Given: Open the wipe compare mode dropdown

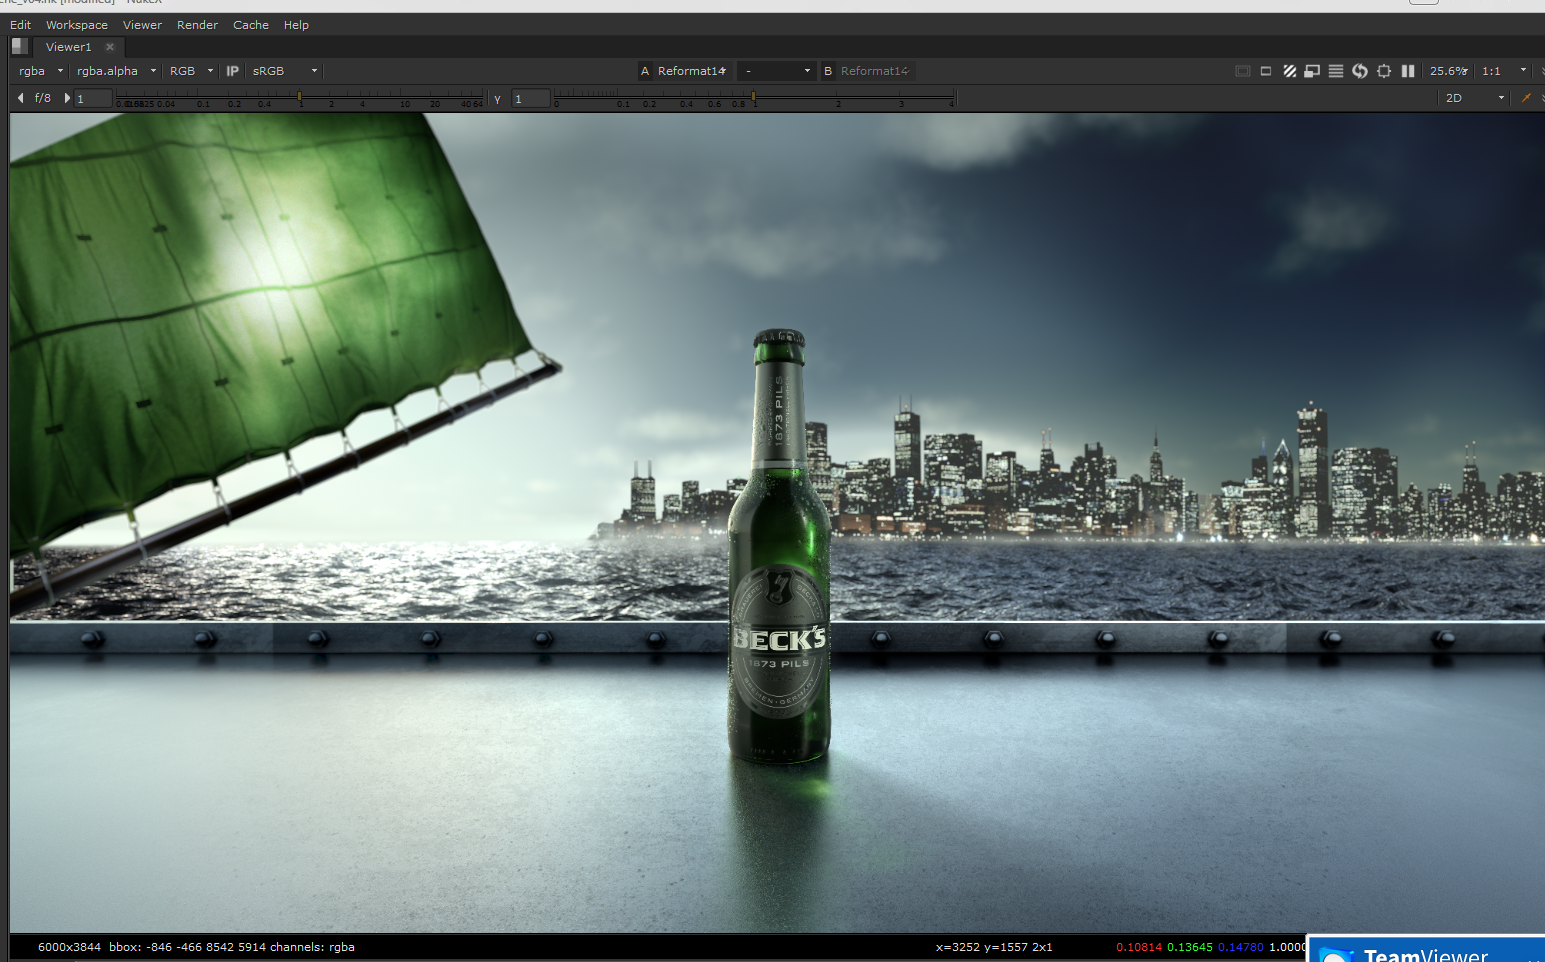Looking at the screenshot, I should pos(776,71).
